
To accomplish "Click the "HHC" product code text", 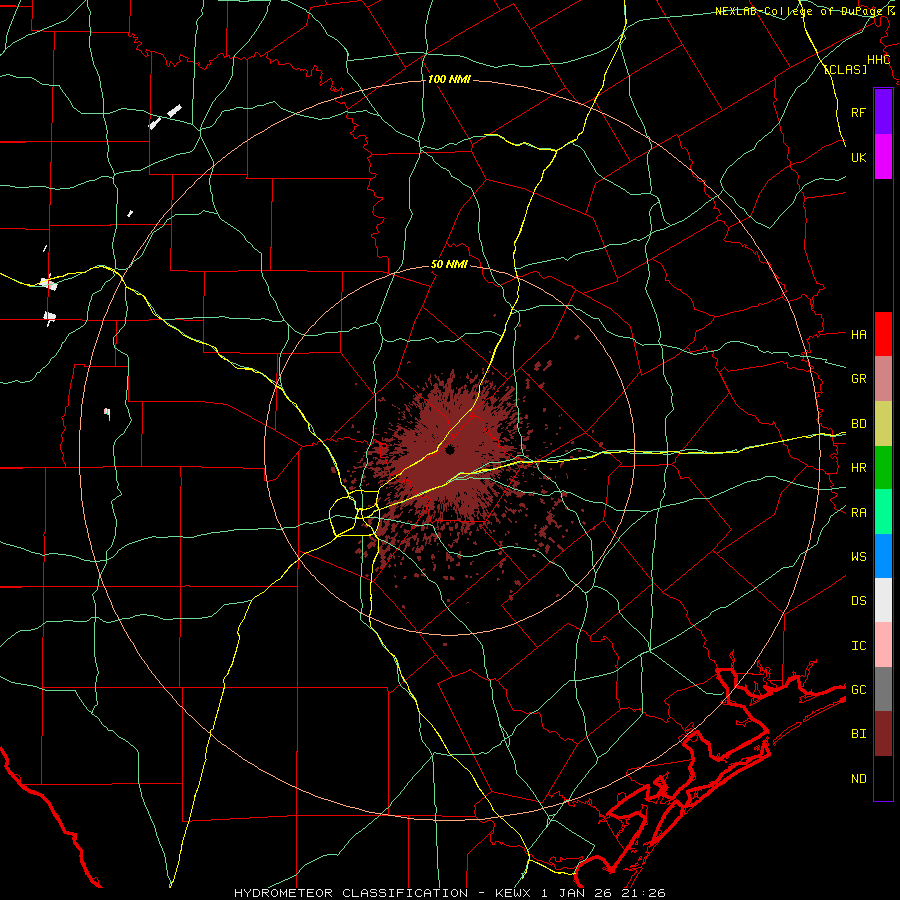I will point(879,60).
